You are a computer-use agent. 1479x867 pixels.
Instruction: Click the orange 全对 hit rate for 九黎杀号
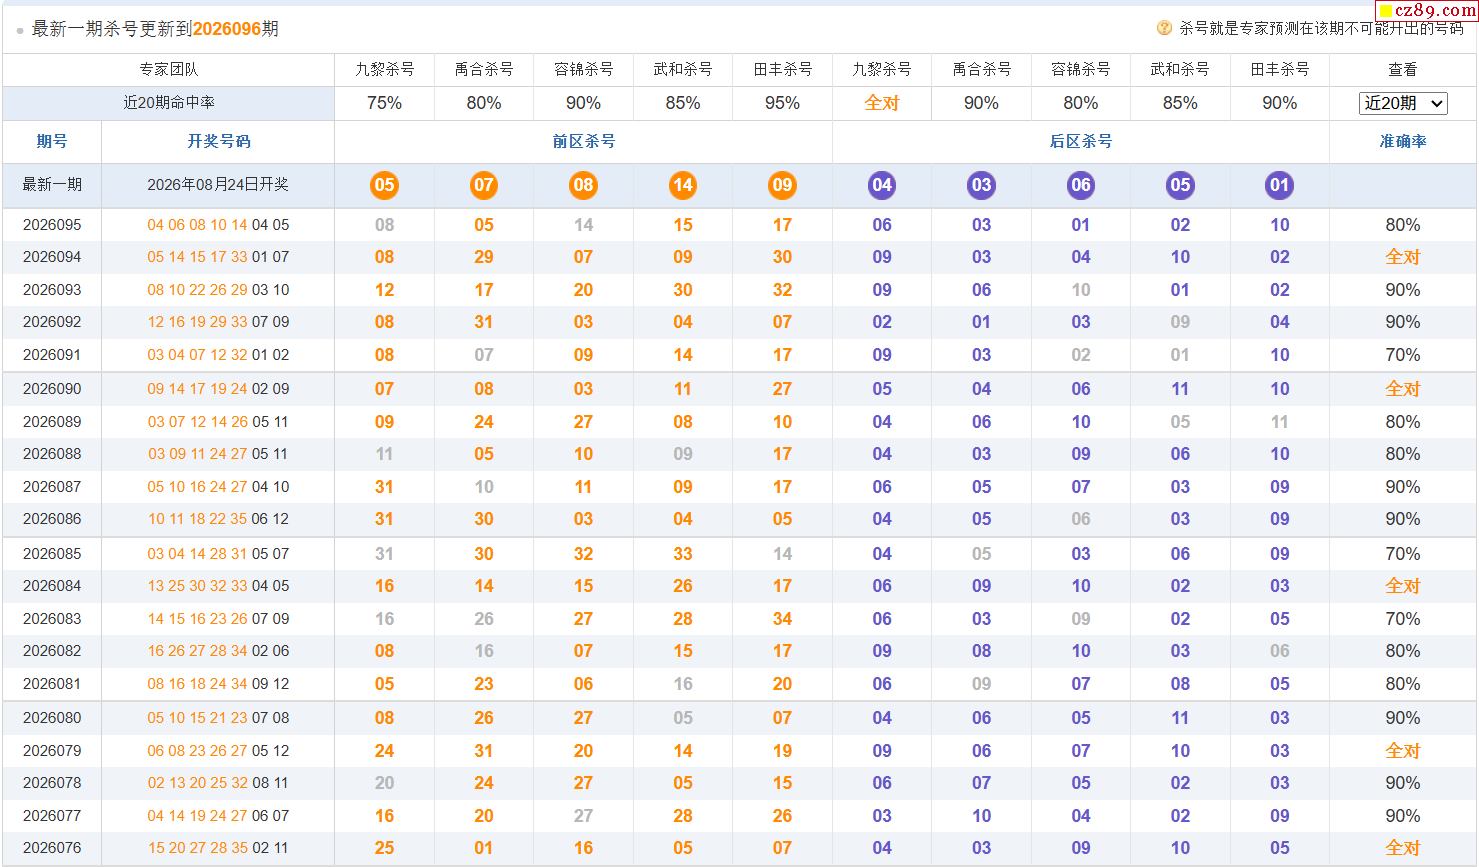(x=882, y=103)
